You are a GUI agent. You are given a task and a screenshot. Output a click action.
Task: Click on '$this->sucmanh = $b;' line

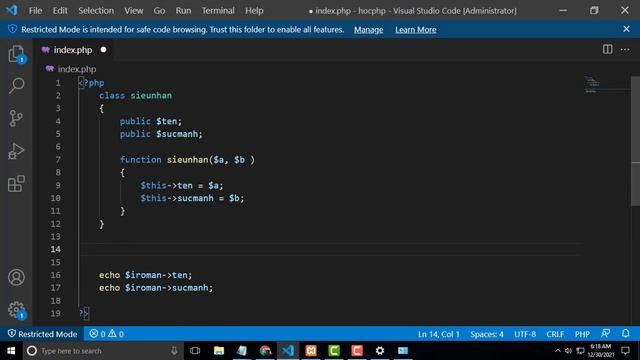(192, 198)
